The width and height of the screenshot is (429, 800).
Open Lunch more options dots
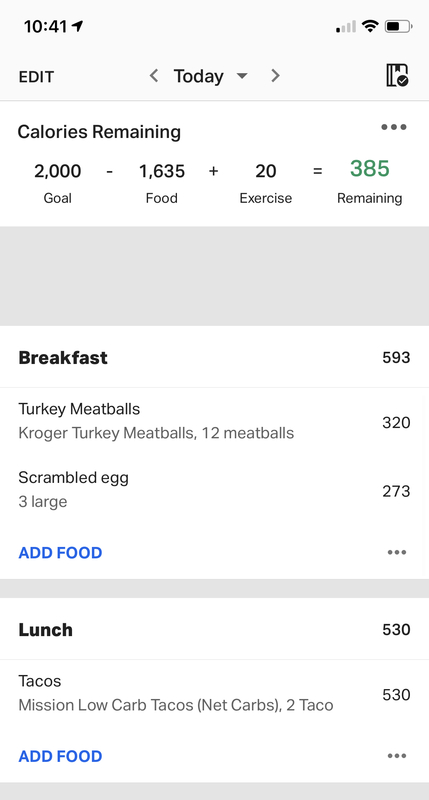coord(397,756)
